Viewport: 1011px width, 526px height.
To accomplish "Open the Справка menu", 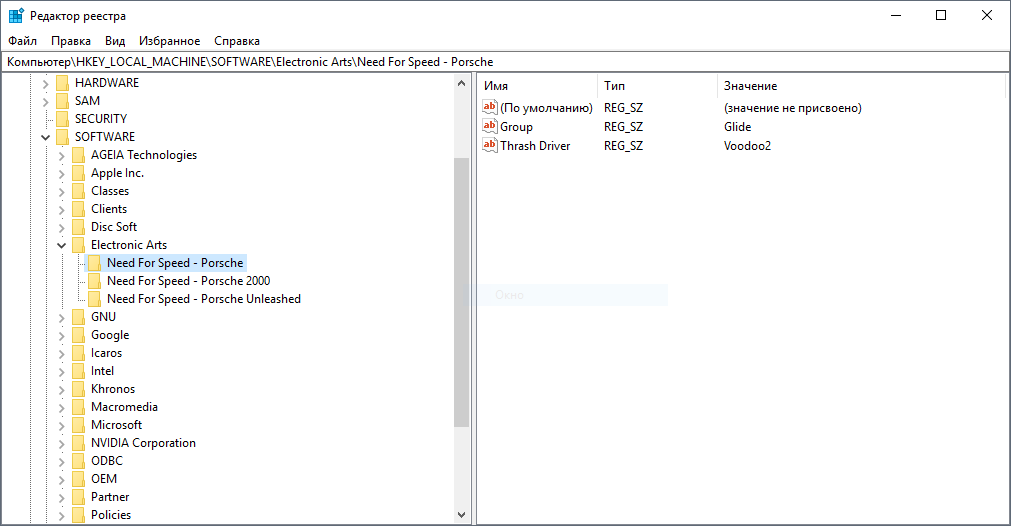I will [237, 41].
